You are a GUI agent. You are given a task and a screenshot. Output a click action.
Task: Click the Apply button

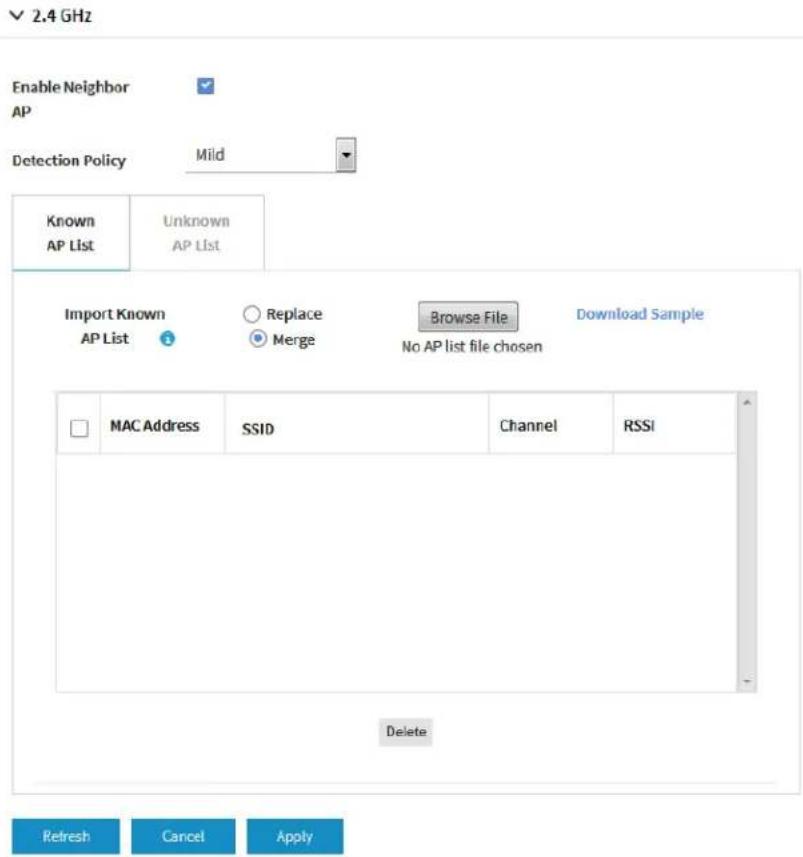295,836
